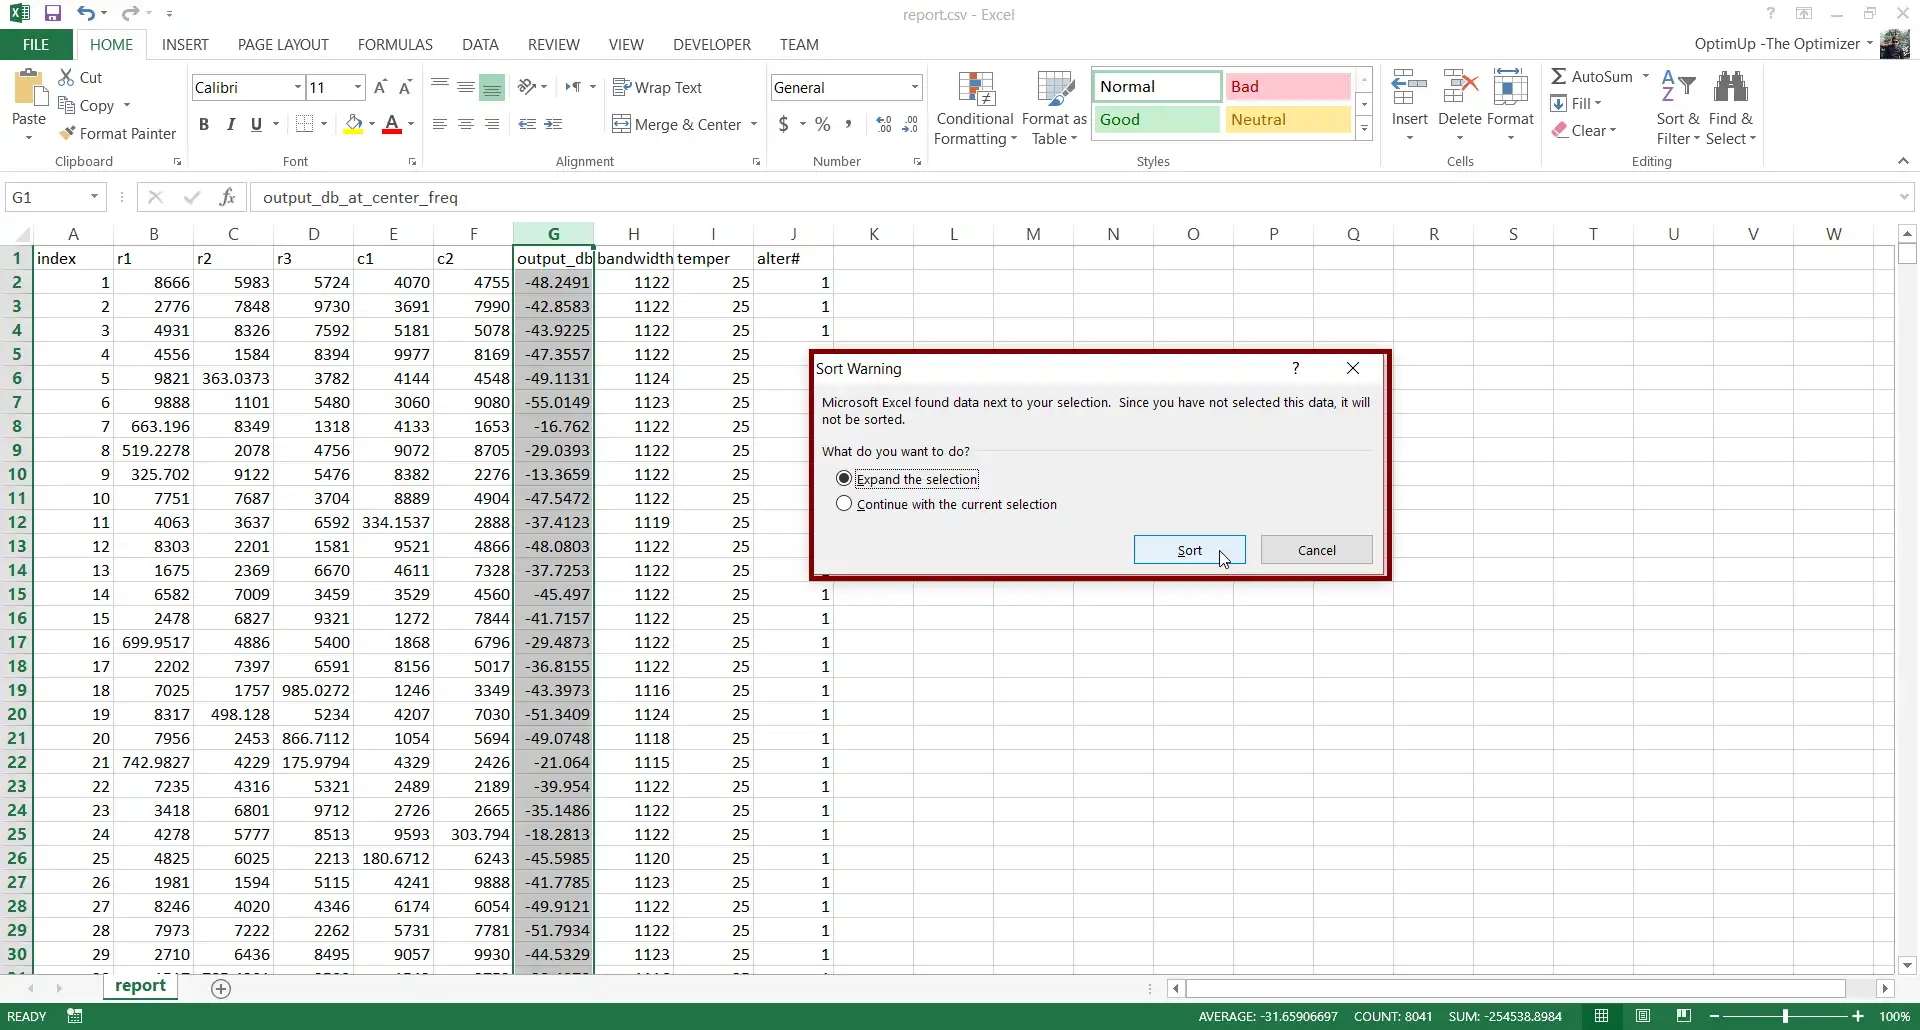1920x1030 pixels.
Task: Switch to the DATA tab
Action: point(480,44)
